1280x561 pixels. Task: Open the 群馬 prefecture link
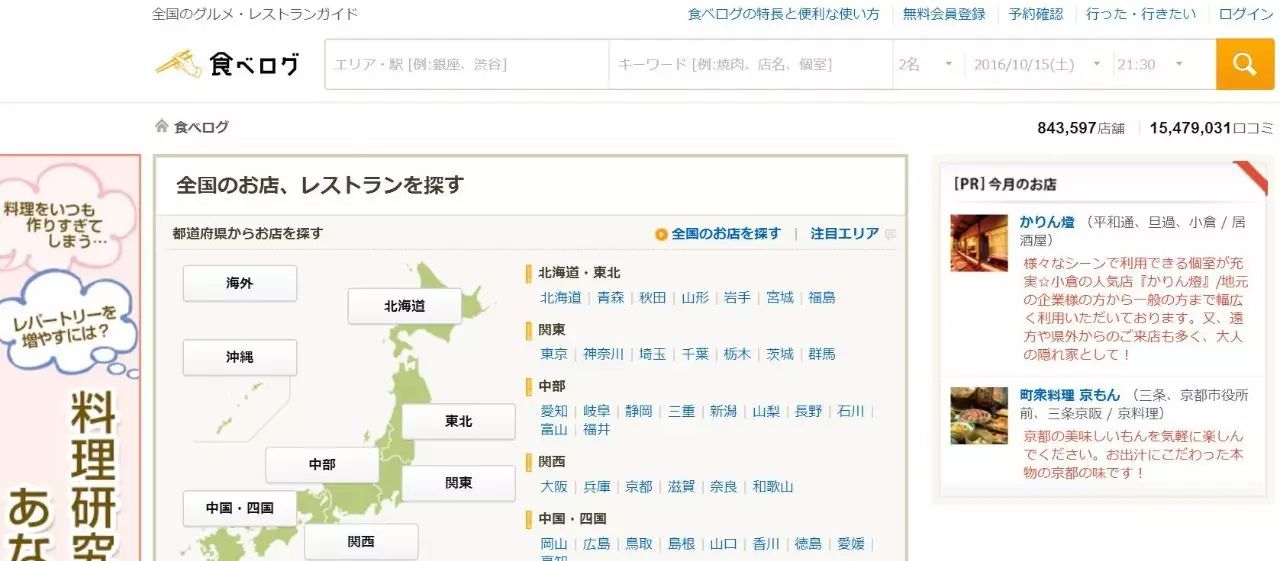pos(822,354)
